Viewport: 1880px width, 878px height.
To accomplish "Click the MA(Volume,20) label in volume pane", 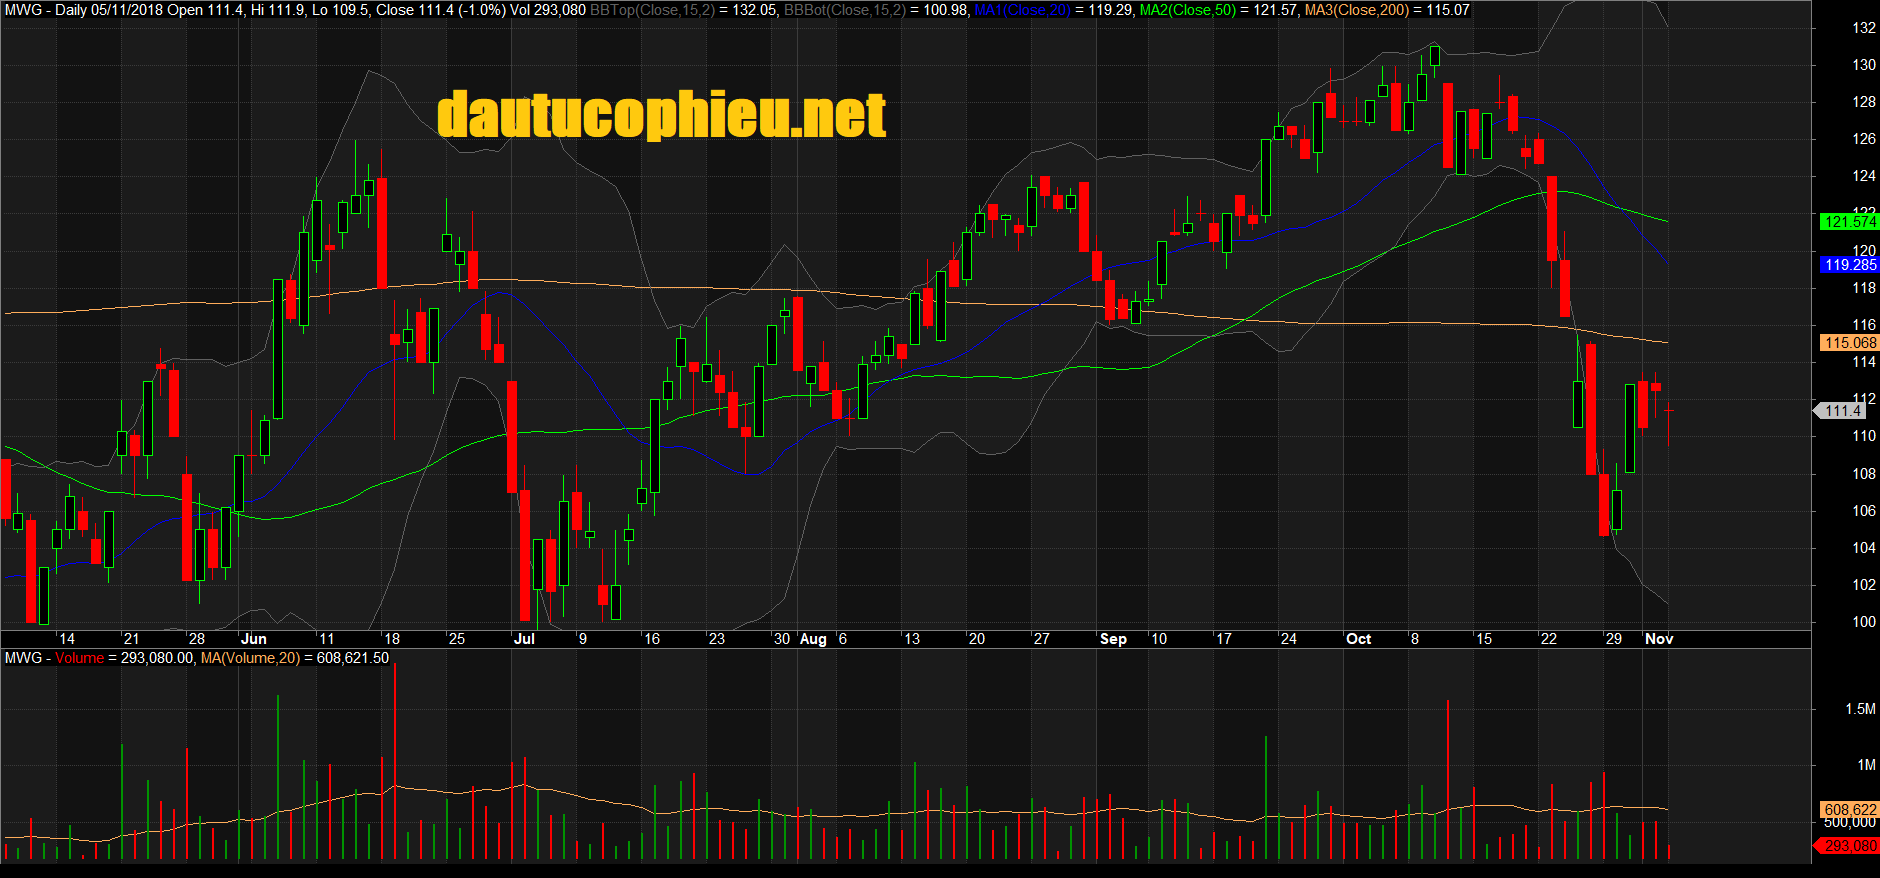I will pos(250,658).
